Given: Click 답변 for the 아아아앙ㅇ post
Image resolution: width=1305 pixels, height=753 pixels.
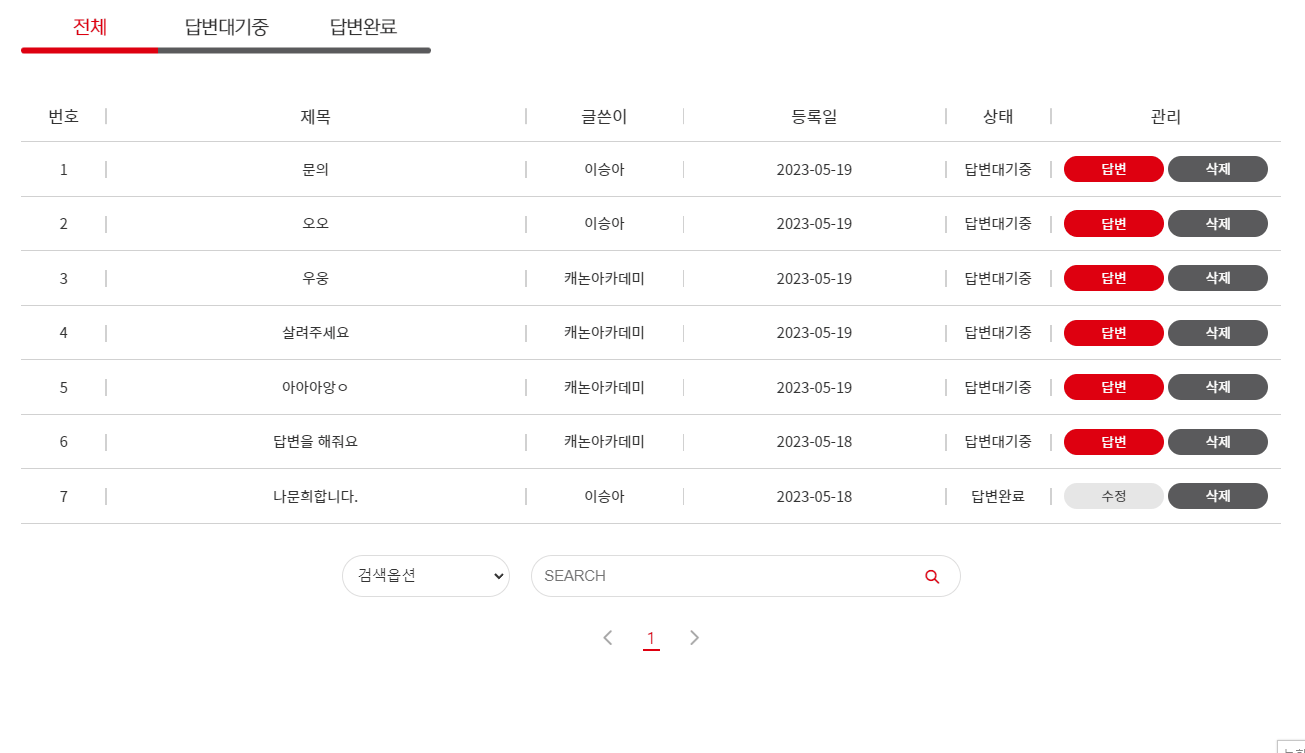Looking at the screenshot, I should pyautogui.click(x=1113, y=386).
